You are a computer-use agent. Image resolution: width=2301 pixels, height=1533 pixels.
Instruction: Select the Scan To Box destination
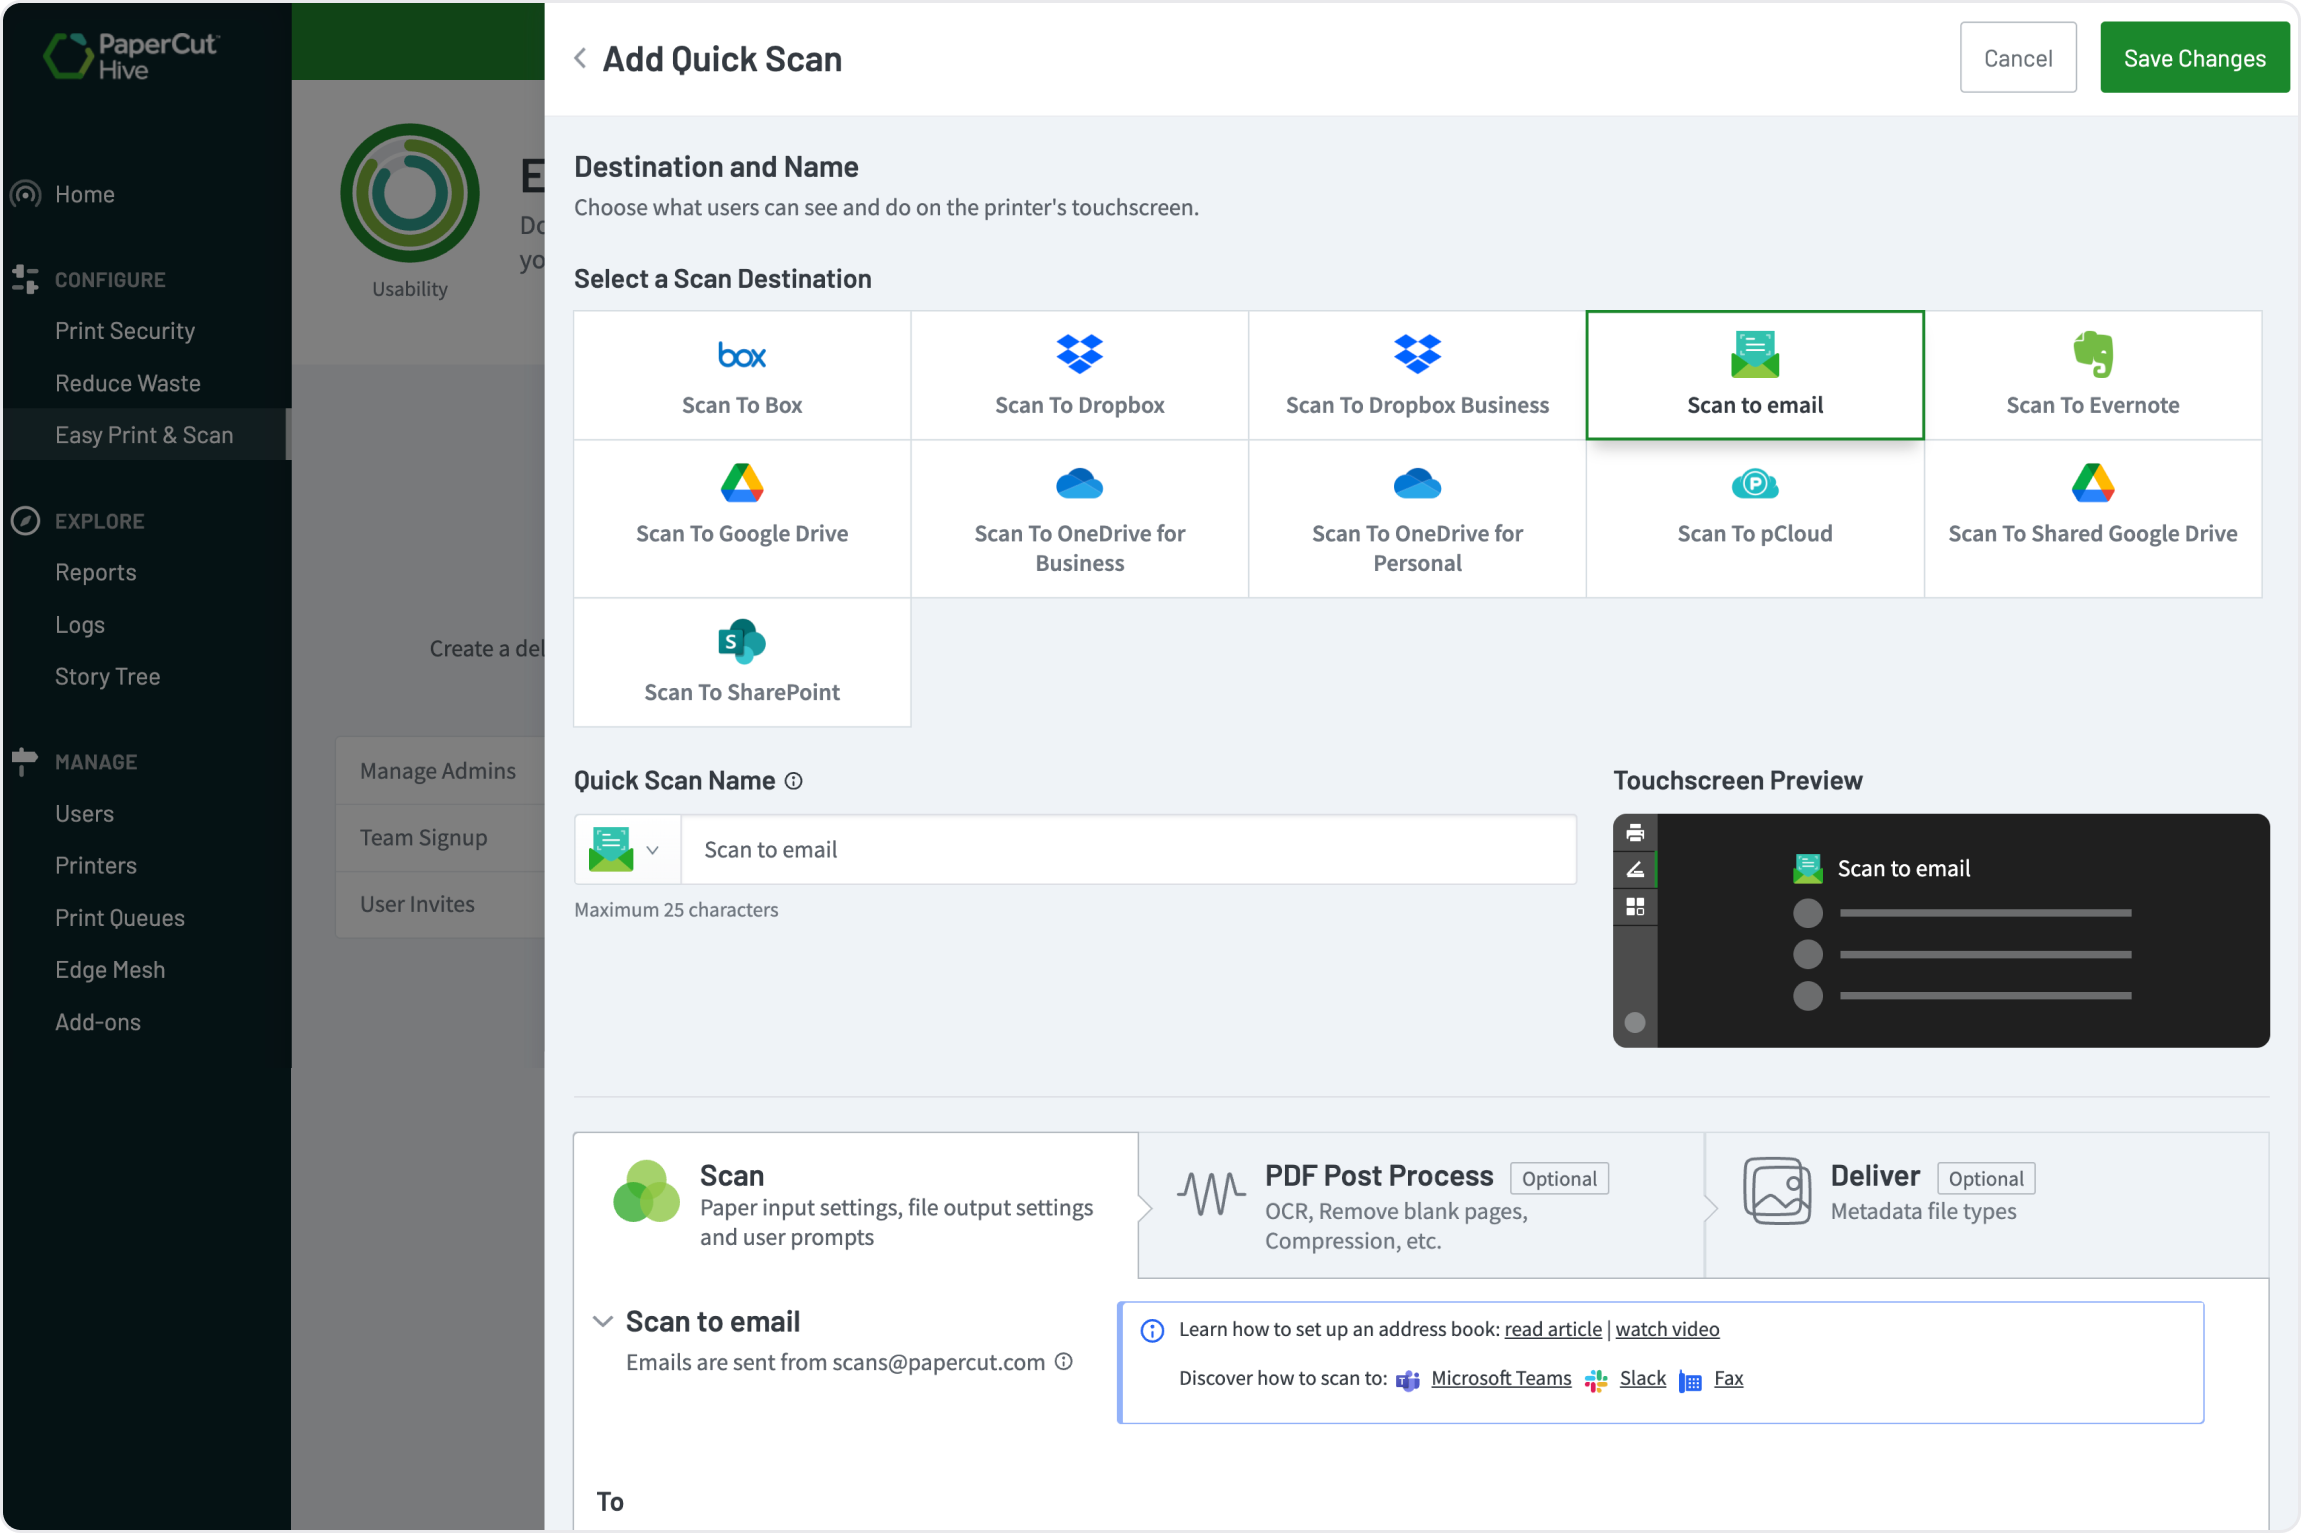[741, 375]
